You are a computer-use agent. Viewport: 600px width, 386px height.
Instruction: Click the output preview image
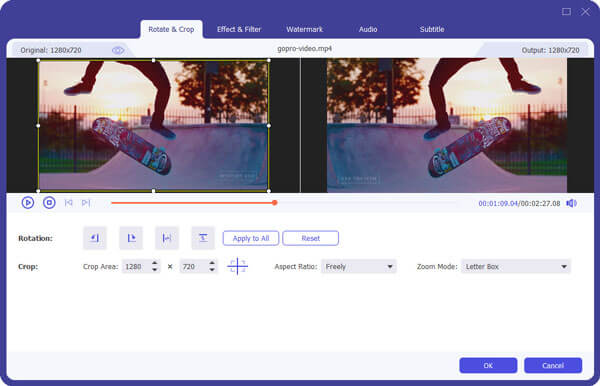(447, 125)
